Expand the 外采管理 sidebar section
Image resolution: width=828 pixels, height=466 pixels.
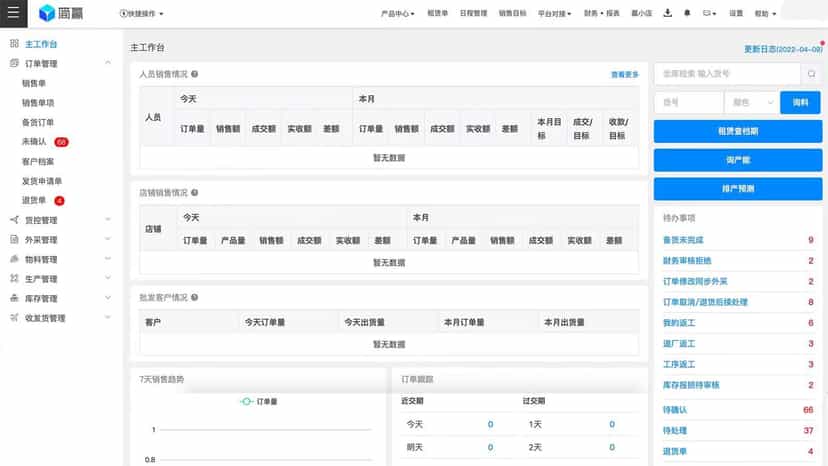click(108, 239)
